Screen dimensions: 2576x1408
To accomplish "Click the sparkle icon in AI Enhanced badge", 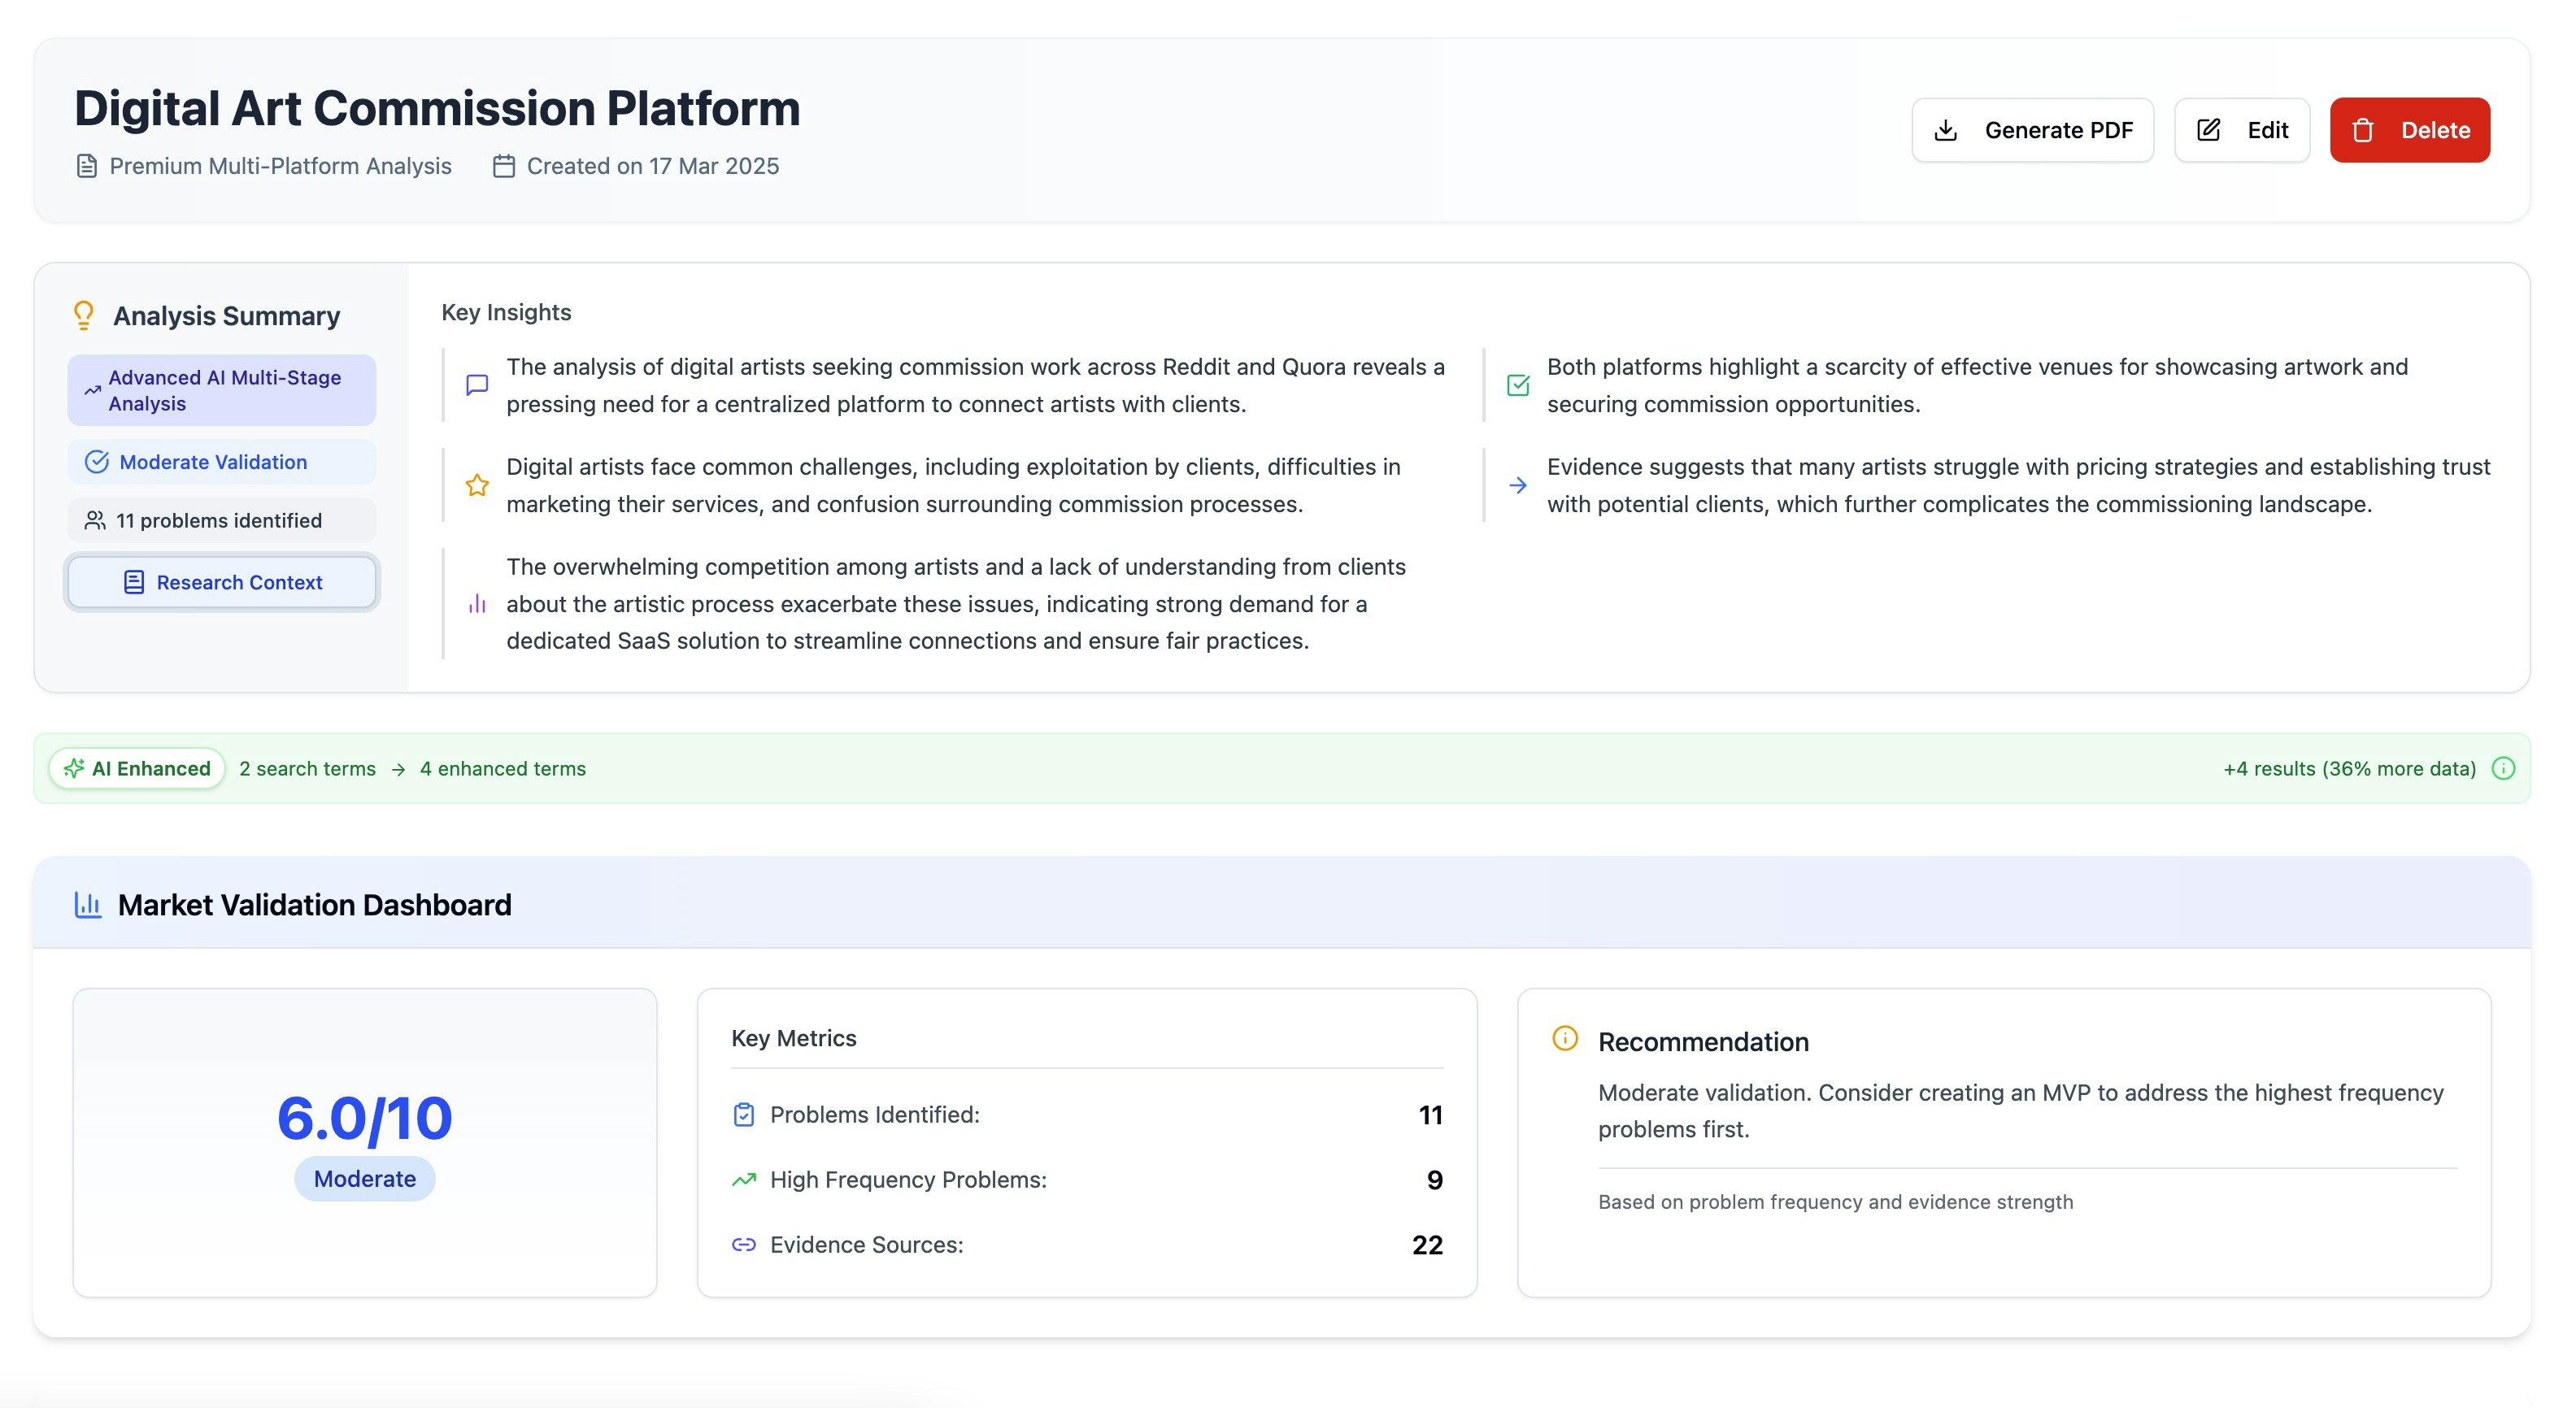I will click(x=74, y=768).
